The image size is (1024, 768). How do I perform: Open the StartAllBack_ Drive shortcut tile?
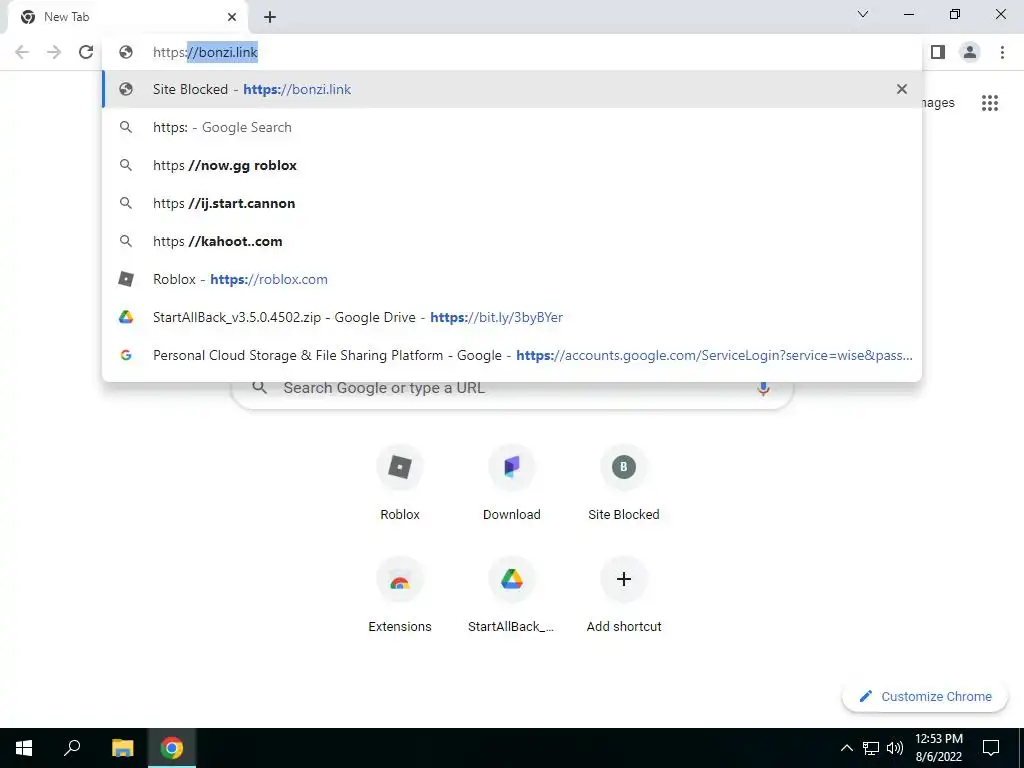512,596
